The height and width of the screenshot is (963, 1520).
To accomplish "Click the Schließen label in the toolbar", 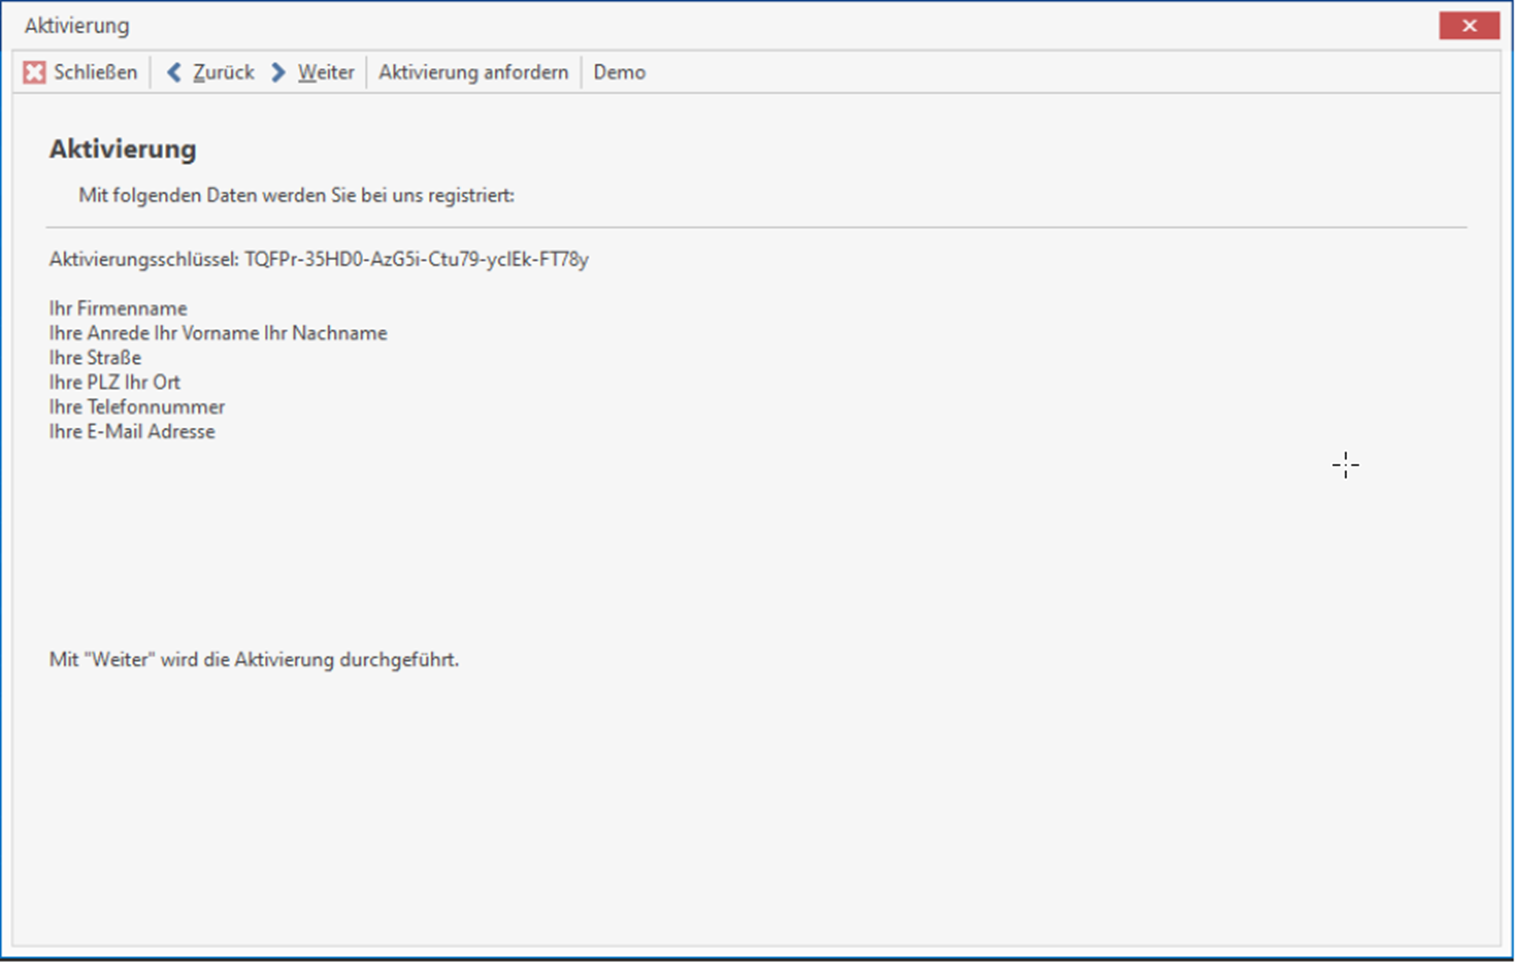I will click(x=95, y=72).
